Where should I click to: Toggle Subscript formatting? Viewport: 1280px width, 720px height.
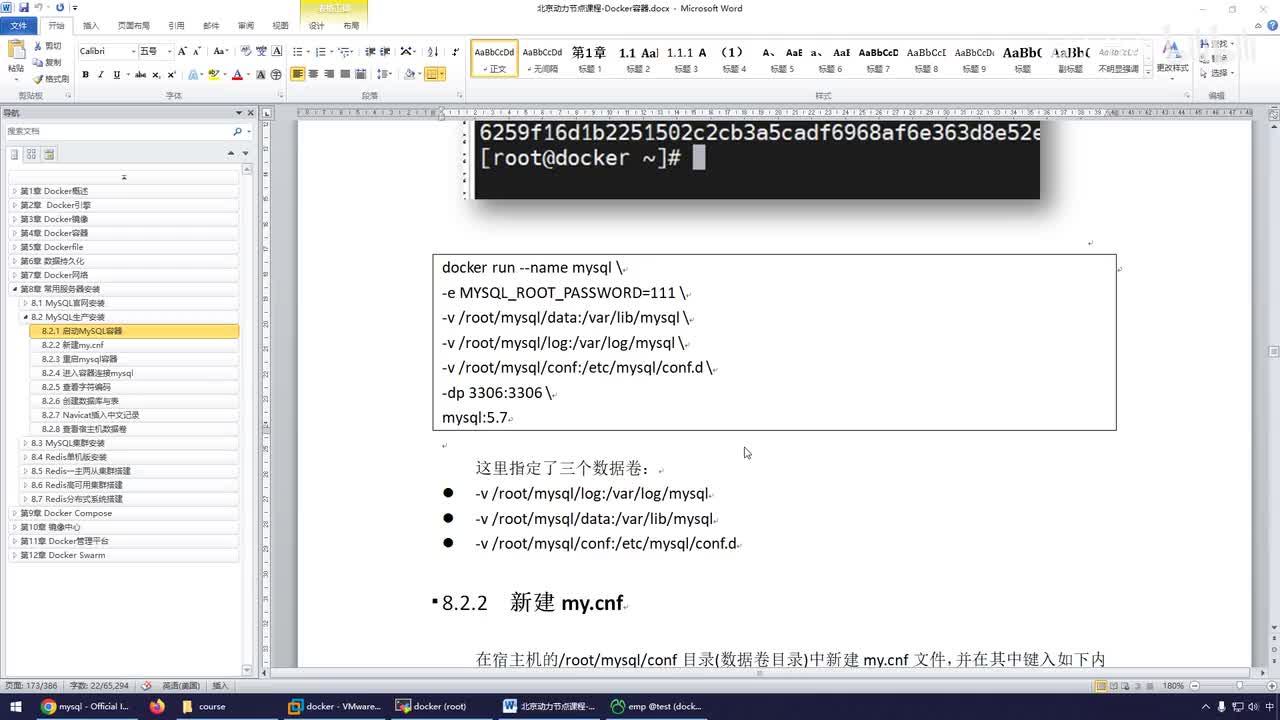(x=157, y=74)
